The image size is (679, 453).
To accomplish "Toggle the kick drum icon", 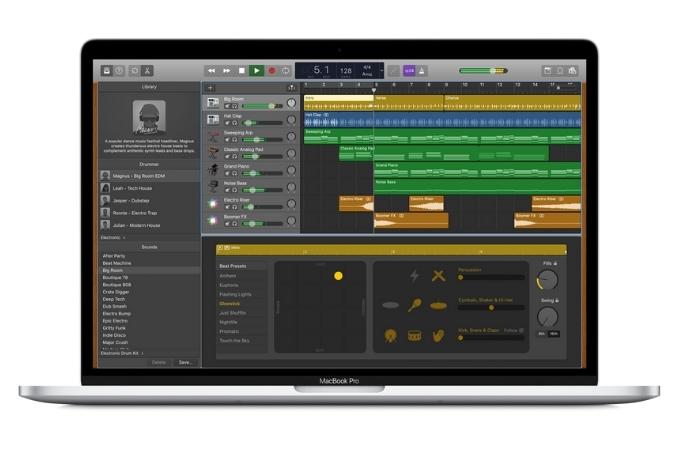I will (391, 336).
